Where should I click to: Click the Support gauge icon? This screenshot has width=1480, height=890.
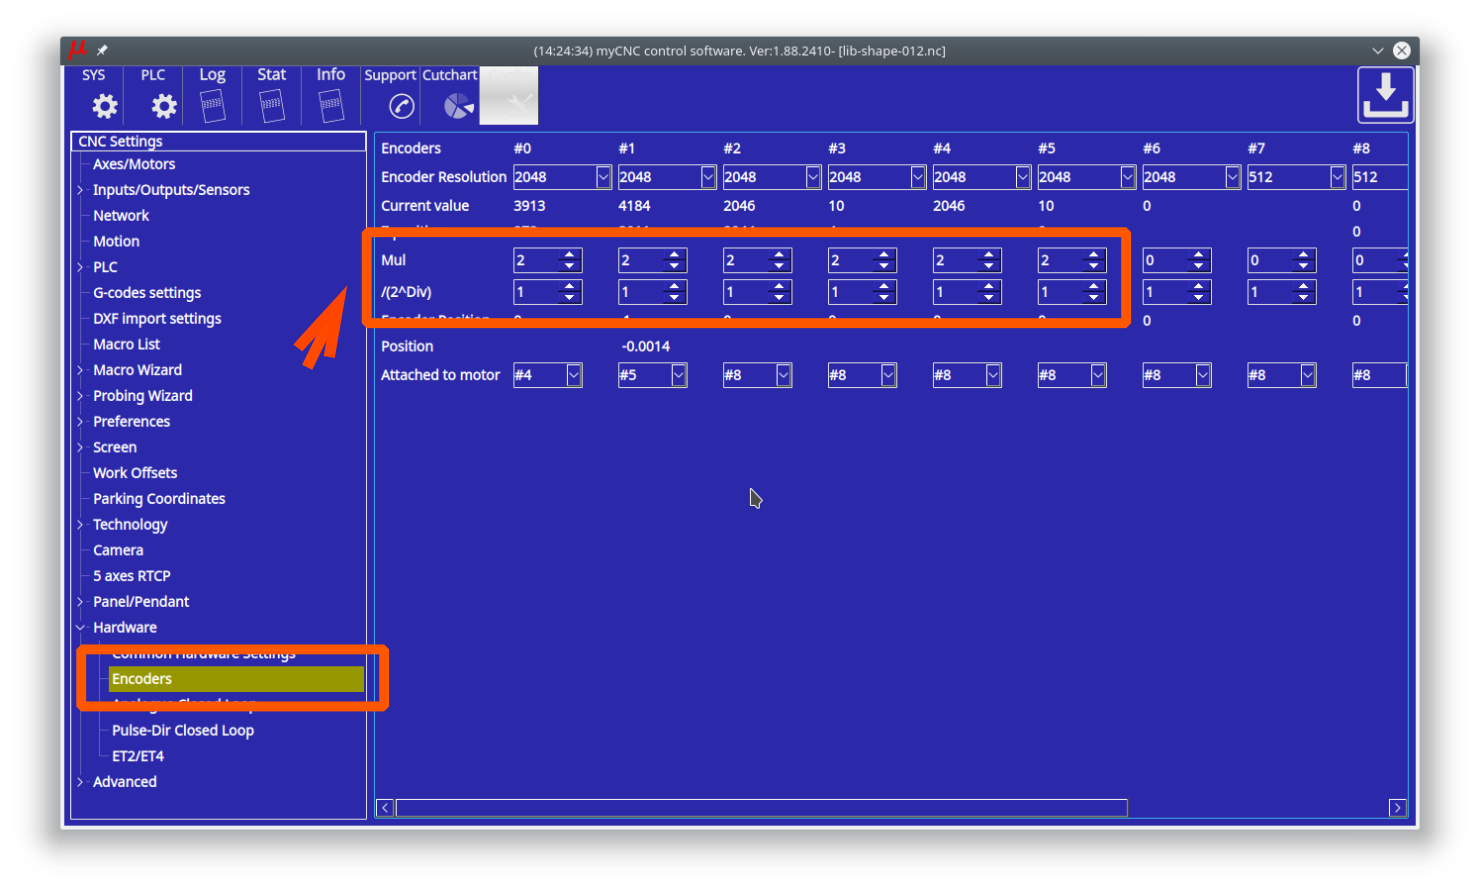(x=401, y=106)
